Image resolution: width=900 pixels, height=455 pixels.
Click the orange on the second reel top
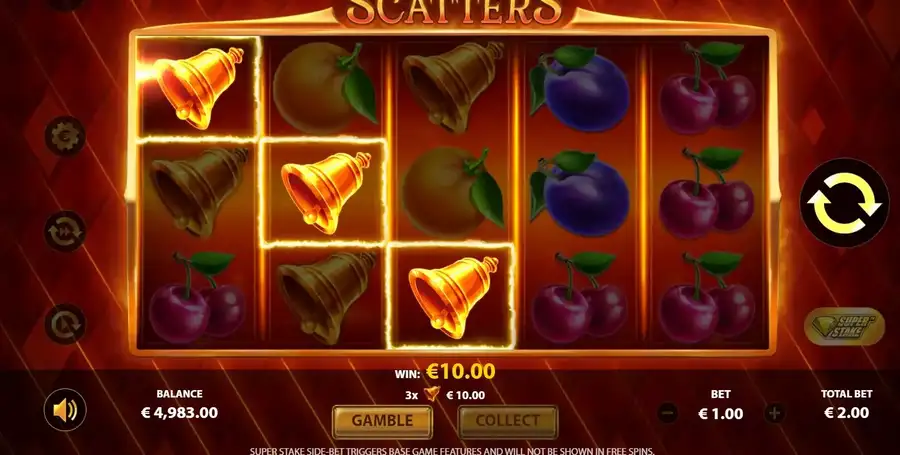pyautogui.click(x=325, y=90)
